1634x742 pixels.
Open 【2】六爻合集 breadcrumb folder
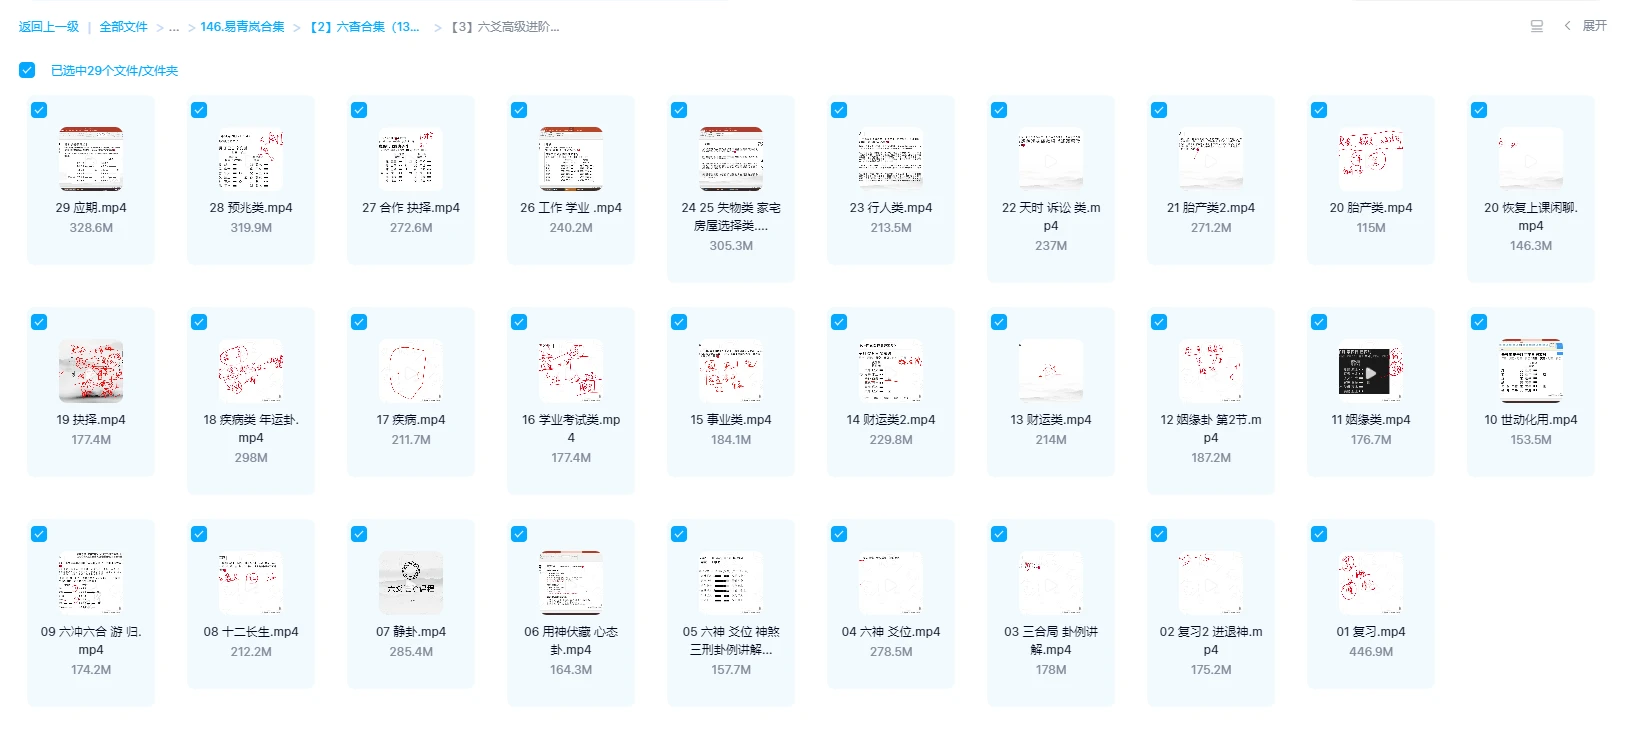(364, 27)
